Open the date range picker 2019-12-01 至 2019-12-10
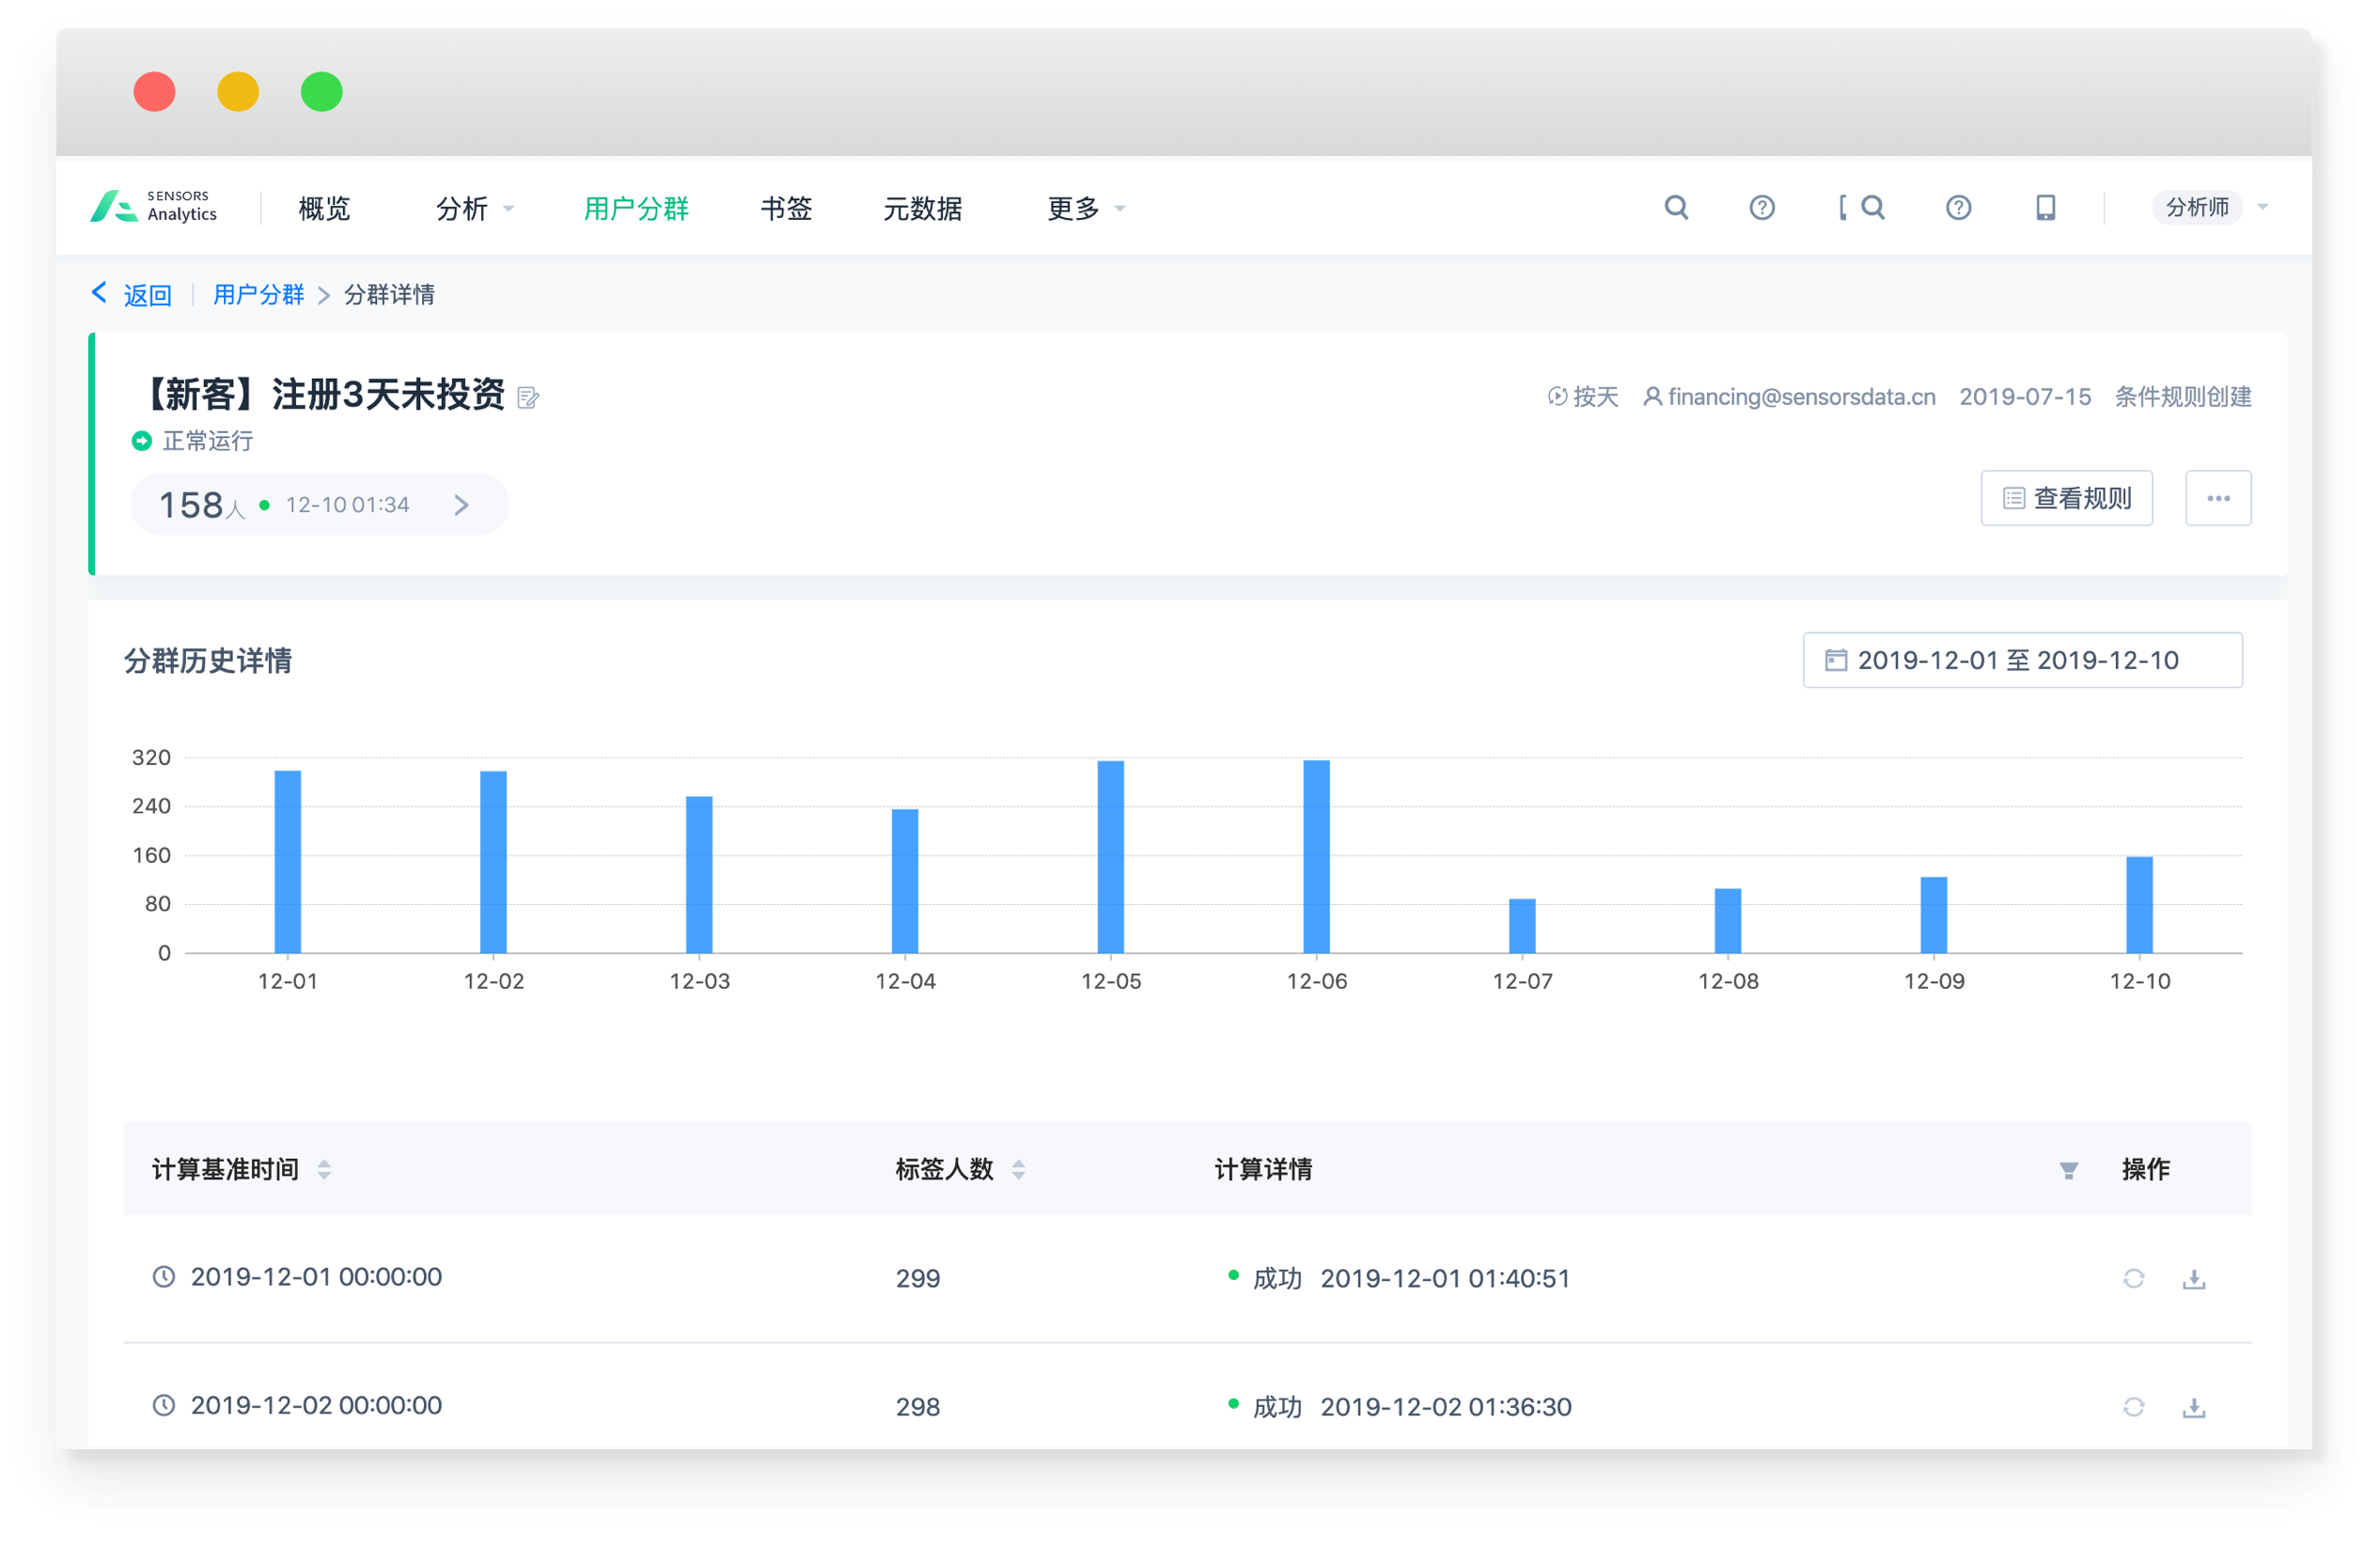The height and width of the screenshot is (1547, 2380). tap(2021, 660)
